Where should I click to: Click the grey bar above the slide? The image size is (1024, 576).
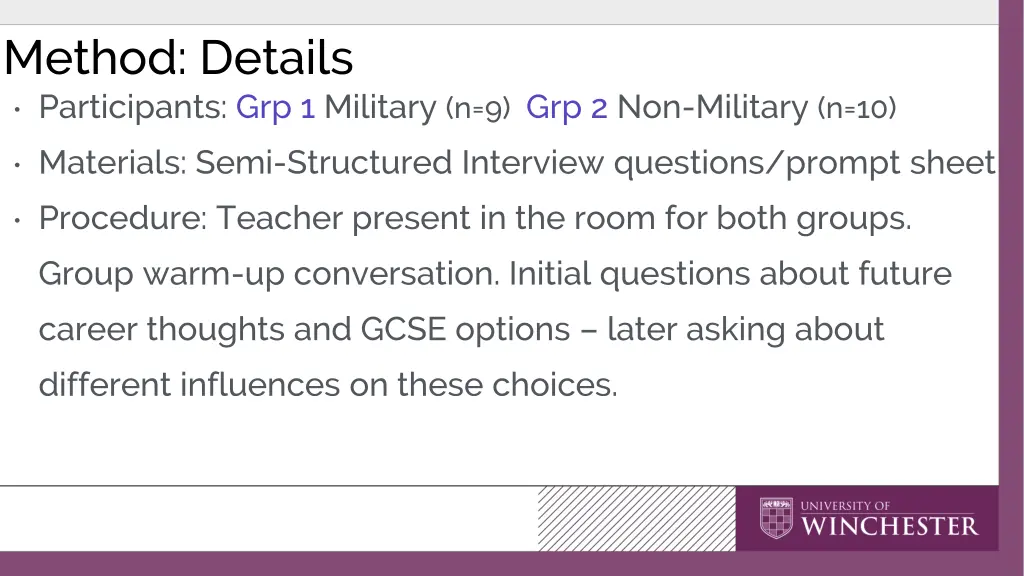499,12
